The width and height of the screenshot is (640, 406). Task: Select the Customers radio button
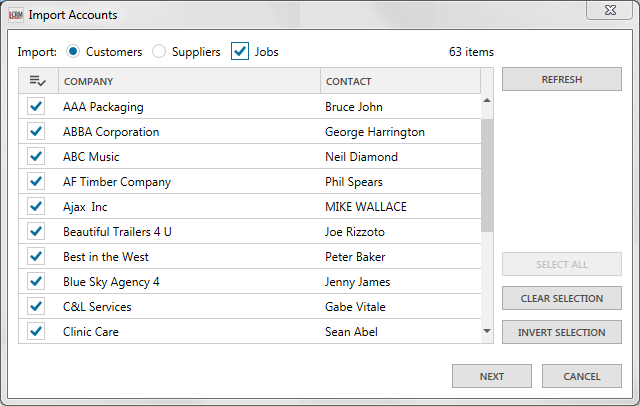74,51
